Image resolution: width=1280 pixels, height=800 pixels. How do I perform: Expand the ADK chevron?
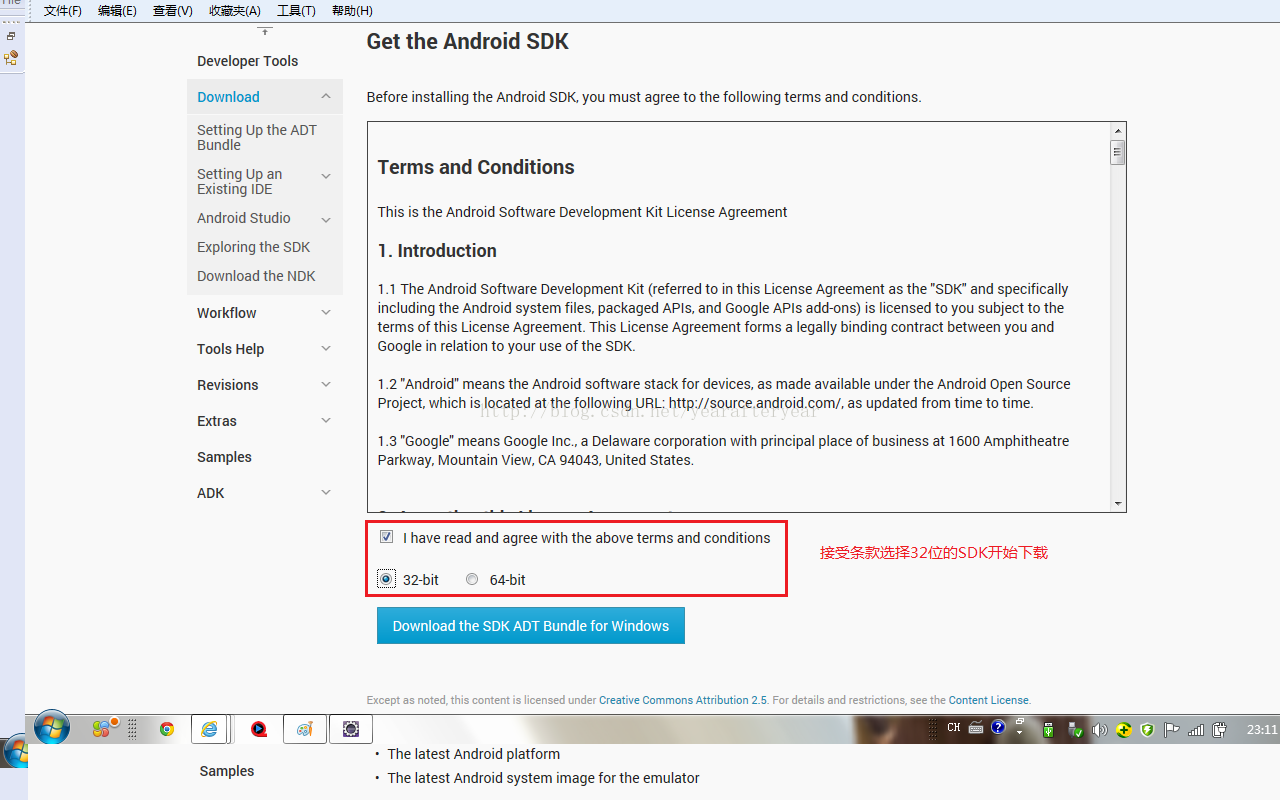point(326,492)
